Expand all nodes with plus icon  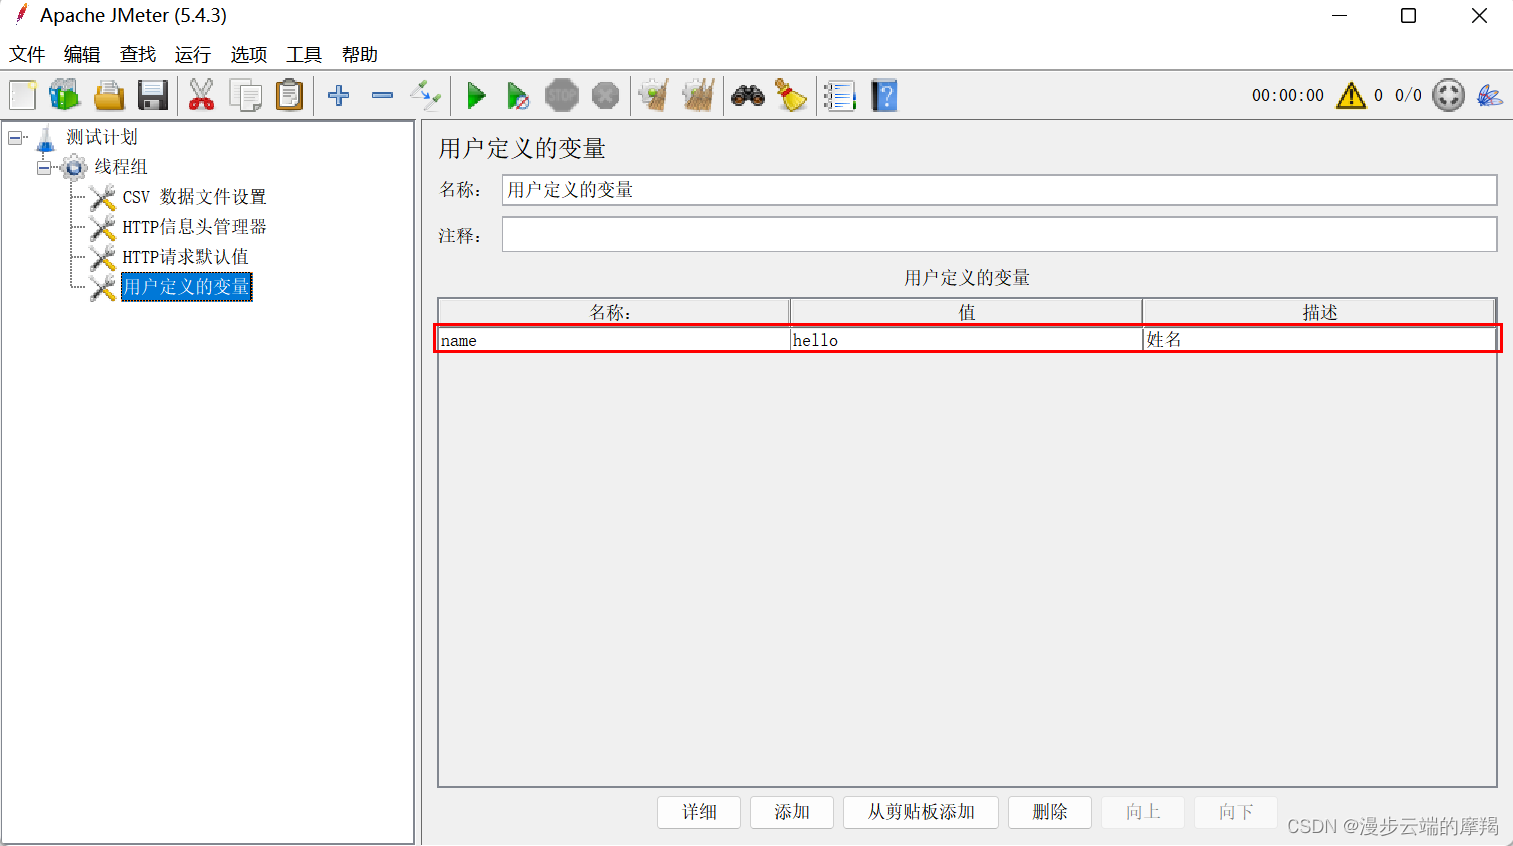coord(339,96)
